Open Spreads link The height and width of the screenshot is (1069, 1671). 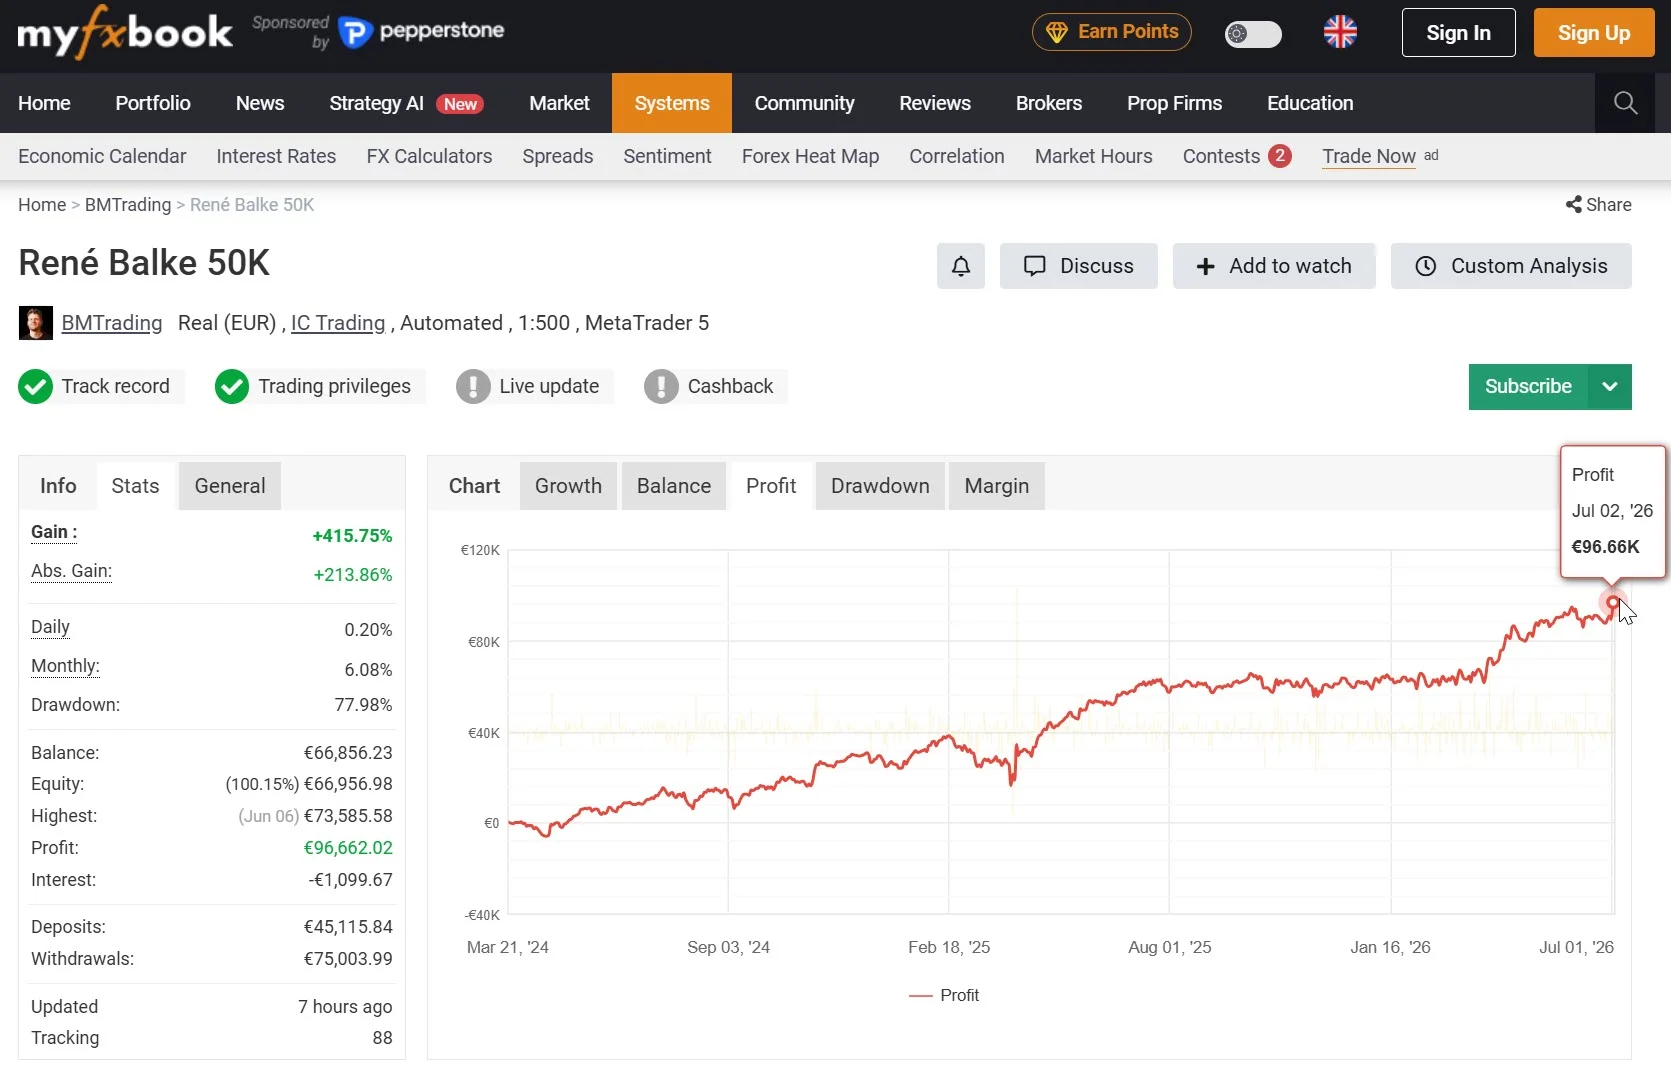[557, 156]
